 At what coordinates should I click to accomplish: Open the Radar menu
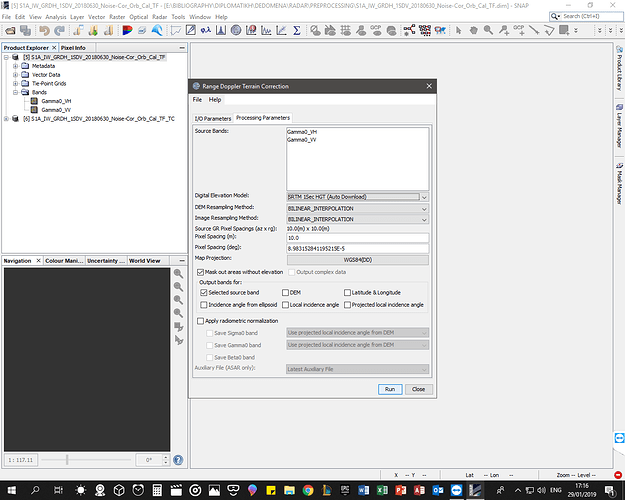coord(159,17)
